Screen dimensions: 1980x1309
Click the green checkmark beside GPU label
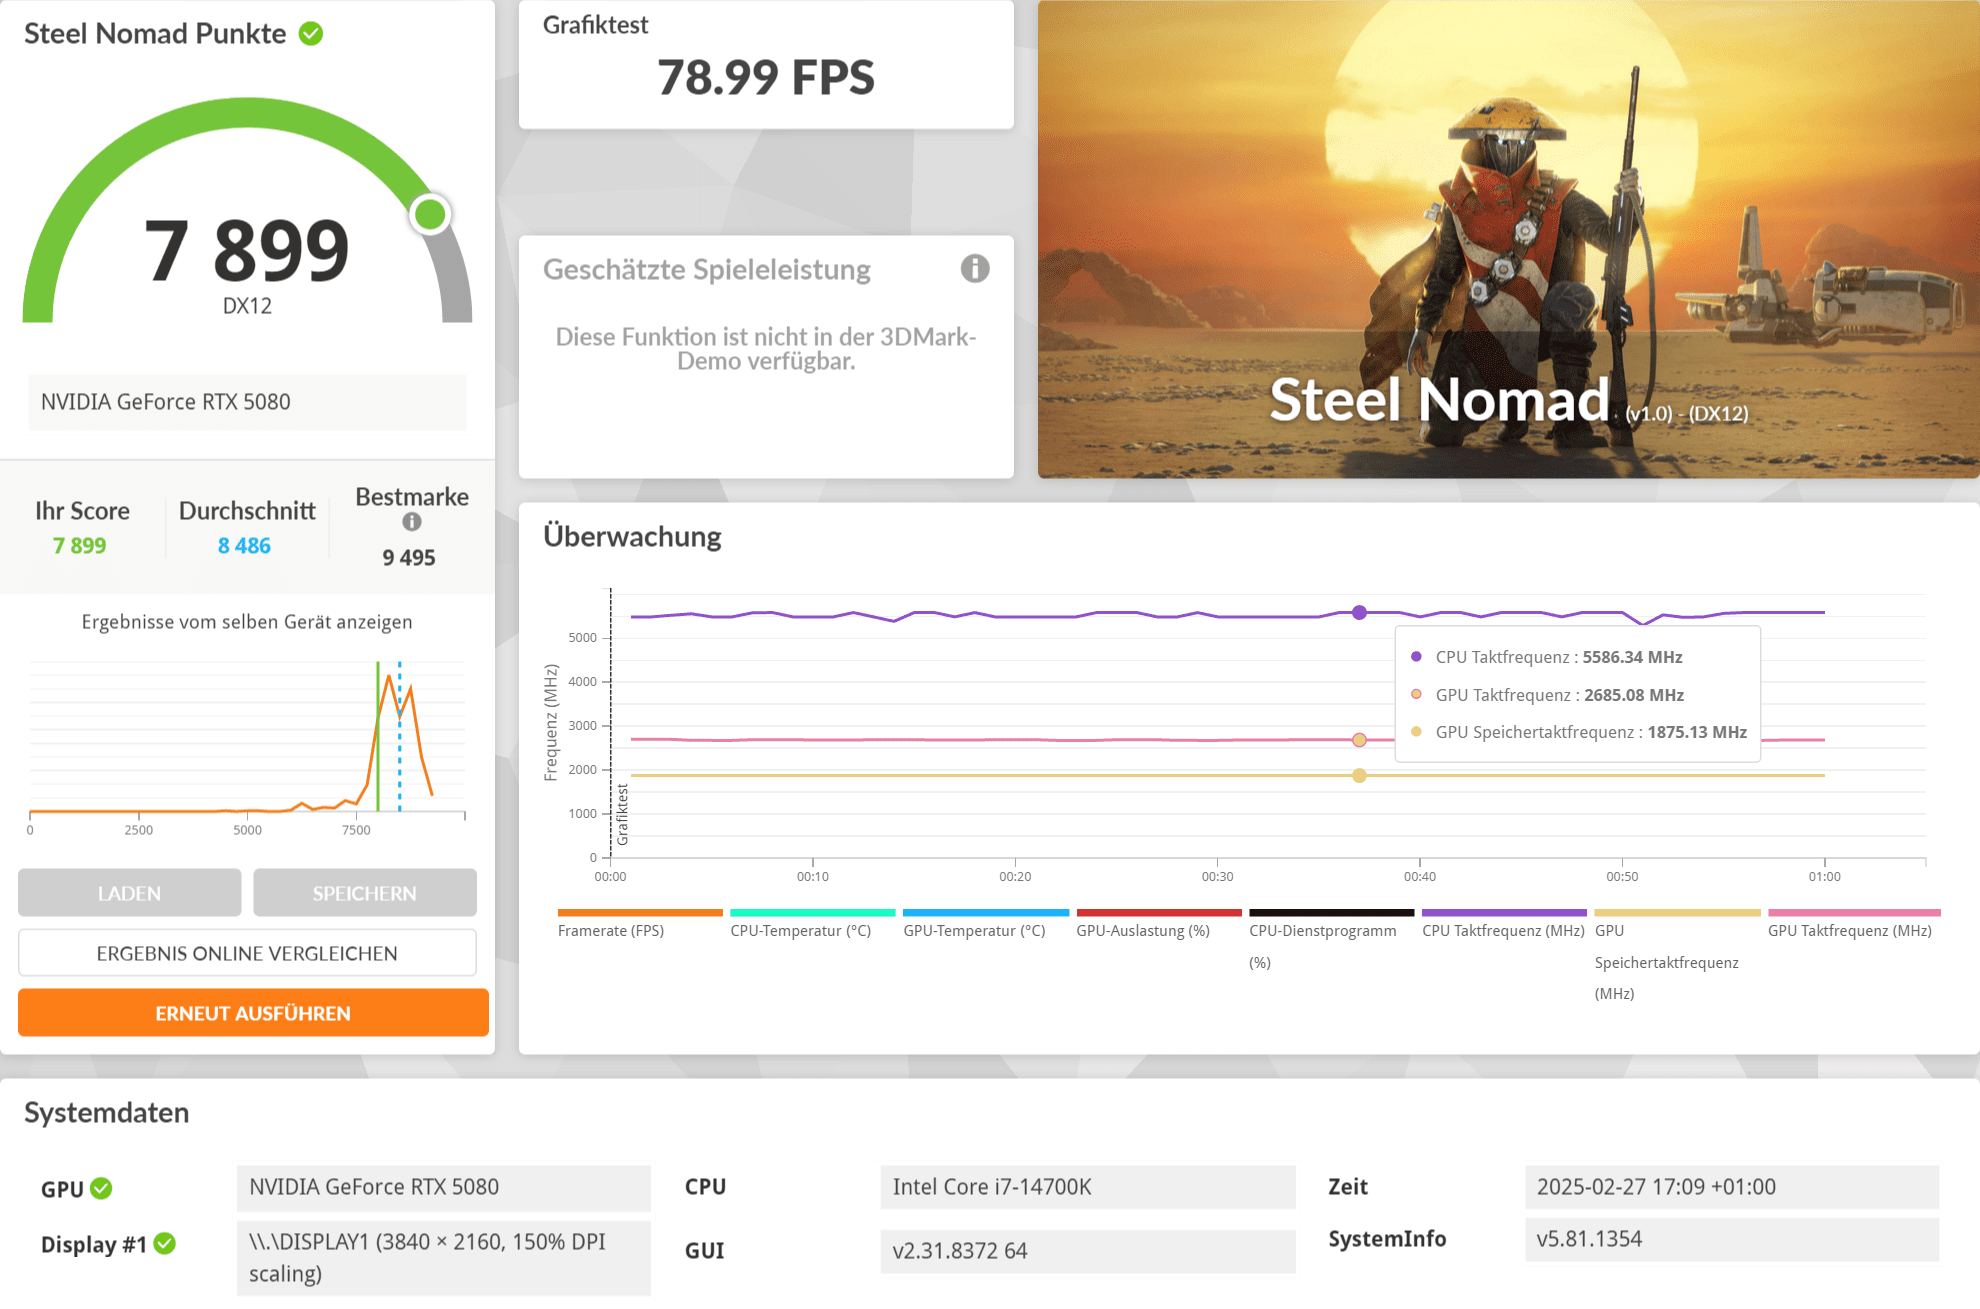[101, 1188]
